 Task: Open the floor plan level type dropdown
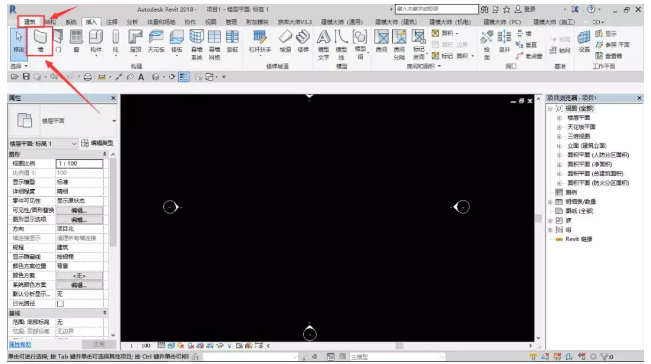tap(43, 144)
